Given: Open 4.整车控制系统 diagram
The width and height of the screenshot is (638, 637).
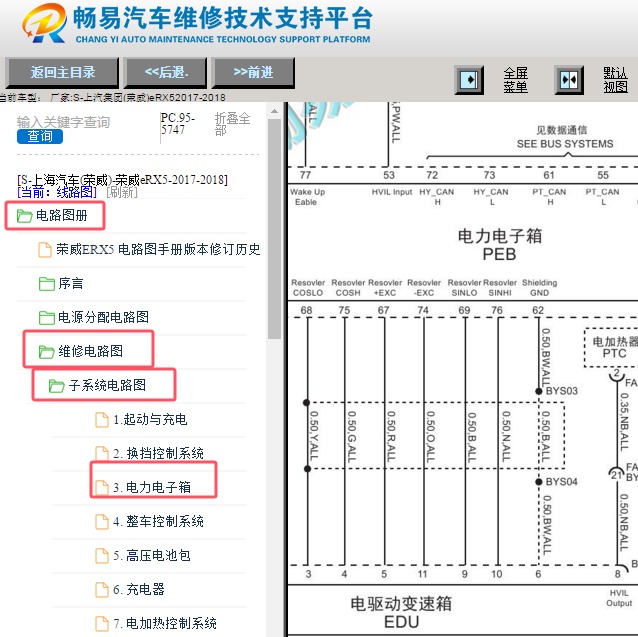Looking at the screenshot, I should (158, 521).
